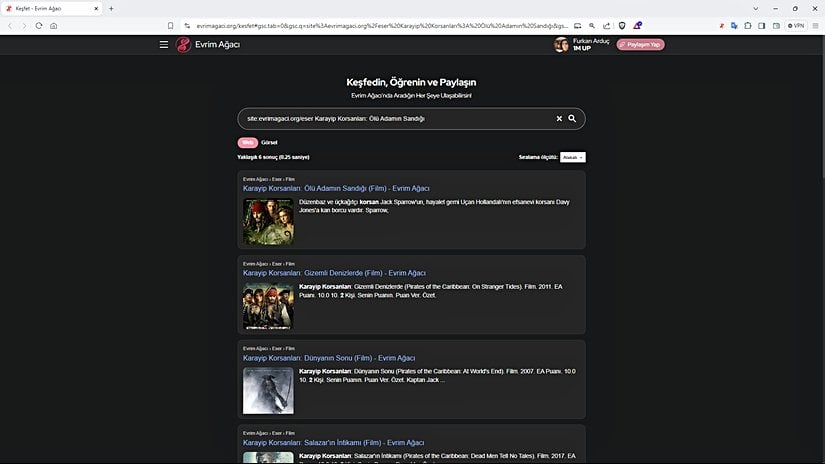This screenshot has width=825, height=464.
Task: Click the browser VPN button
Action: (796, 25)
